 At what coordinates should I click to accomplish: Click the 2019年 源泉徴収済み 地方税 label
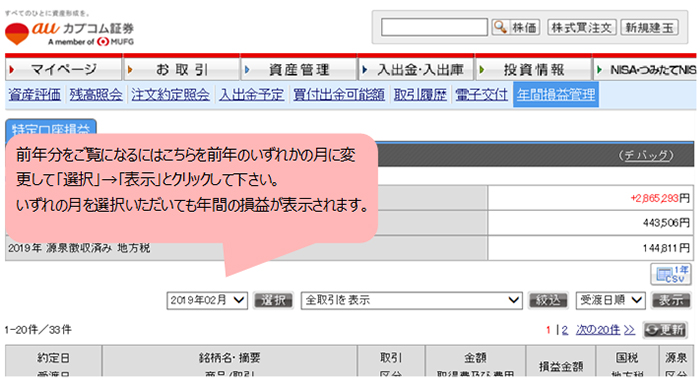[x=79, y=248]
